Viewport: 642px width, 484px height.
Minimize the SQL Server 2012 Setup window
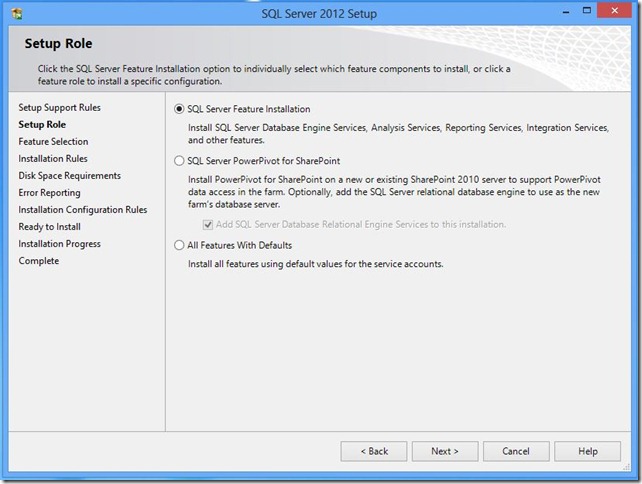[x=566, y=11]
